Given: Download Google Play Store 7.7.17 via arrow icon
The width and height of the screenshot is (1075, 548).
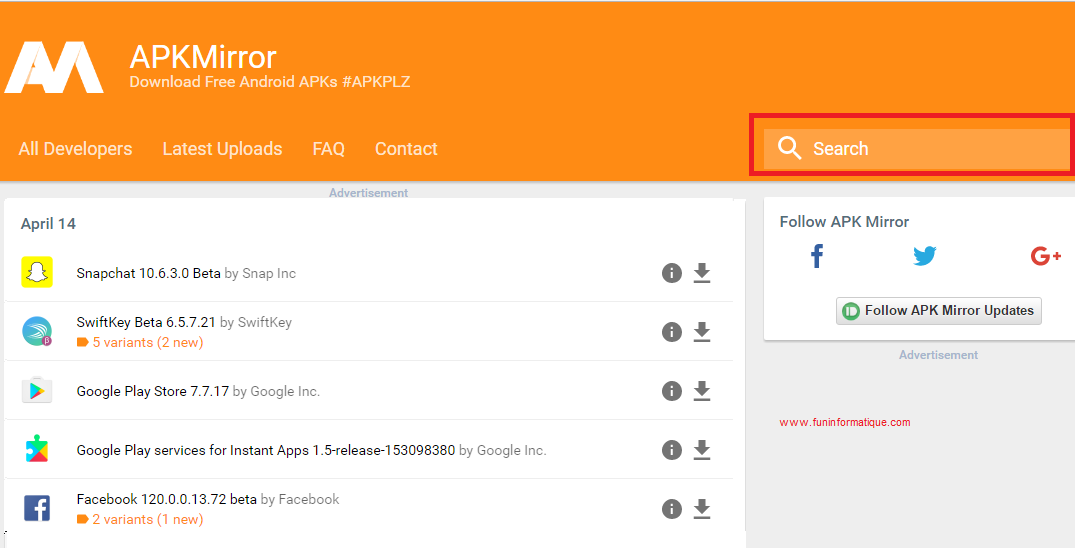Looking at the screenshot, I should pyautogui.click(x=701, y=391).
